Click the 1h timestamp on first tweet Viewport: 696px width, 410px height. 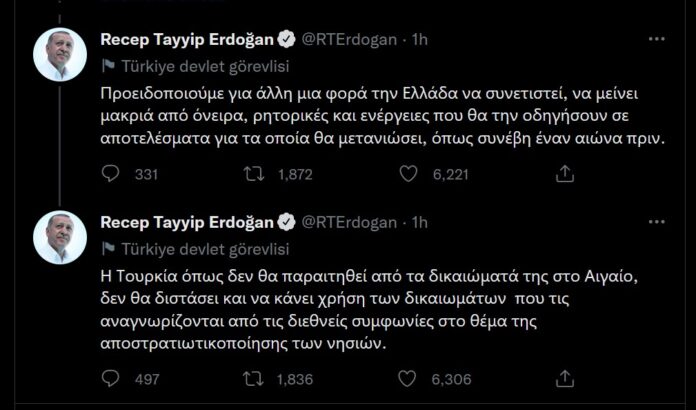point(420,39)
